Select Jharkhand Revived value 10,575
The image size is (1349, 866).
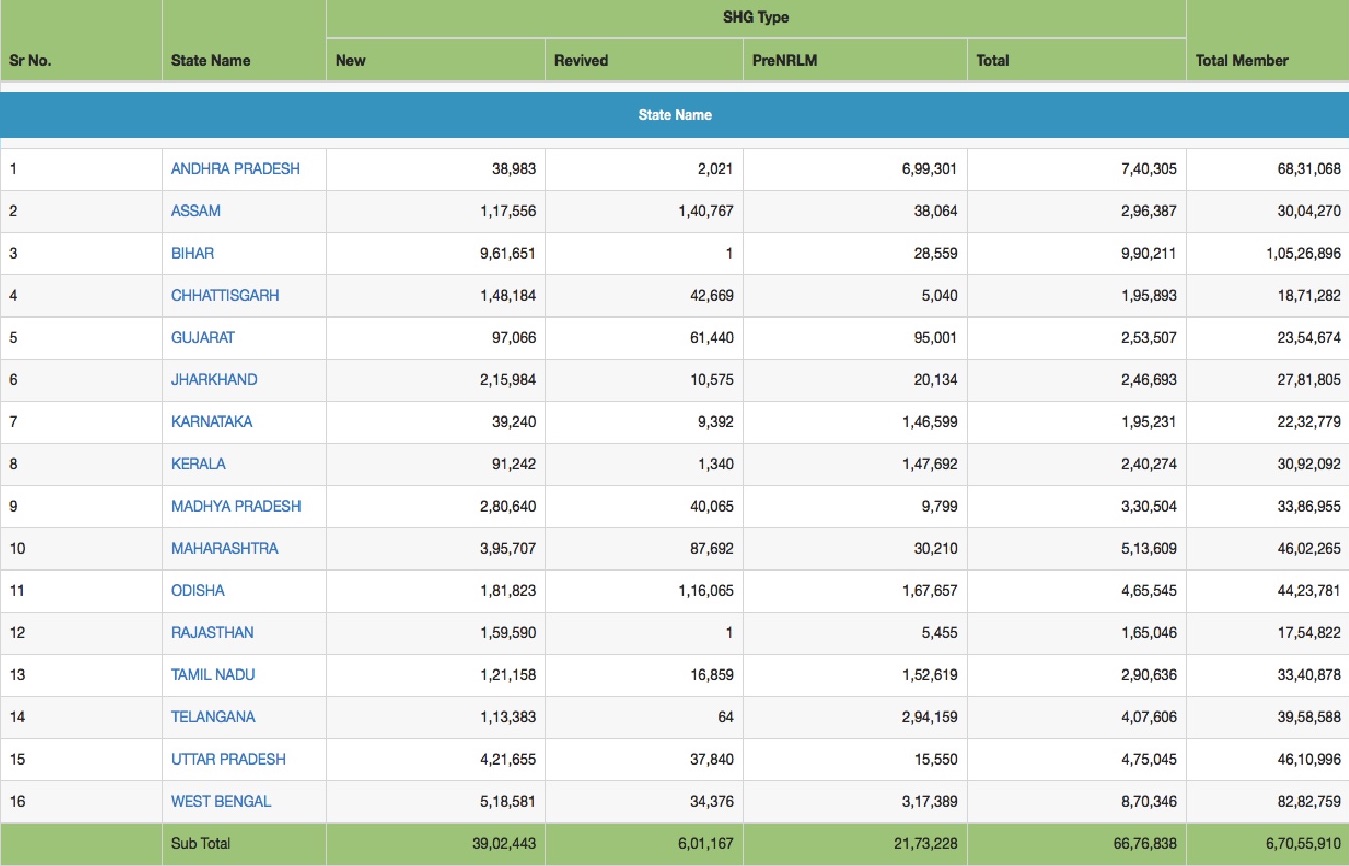[x=712, y=380]
